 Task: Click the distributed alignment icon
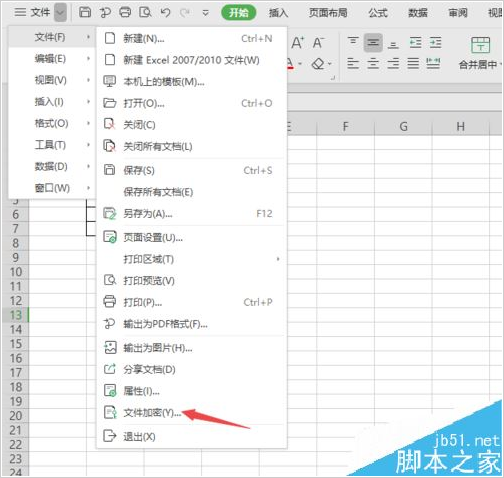click(433, 63)
